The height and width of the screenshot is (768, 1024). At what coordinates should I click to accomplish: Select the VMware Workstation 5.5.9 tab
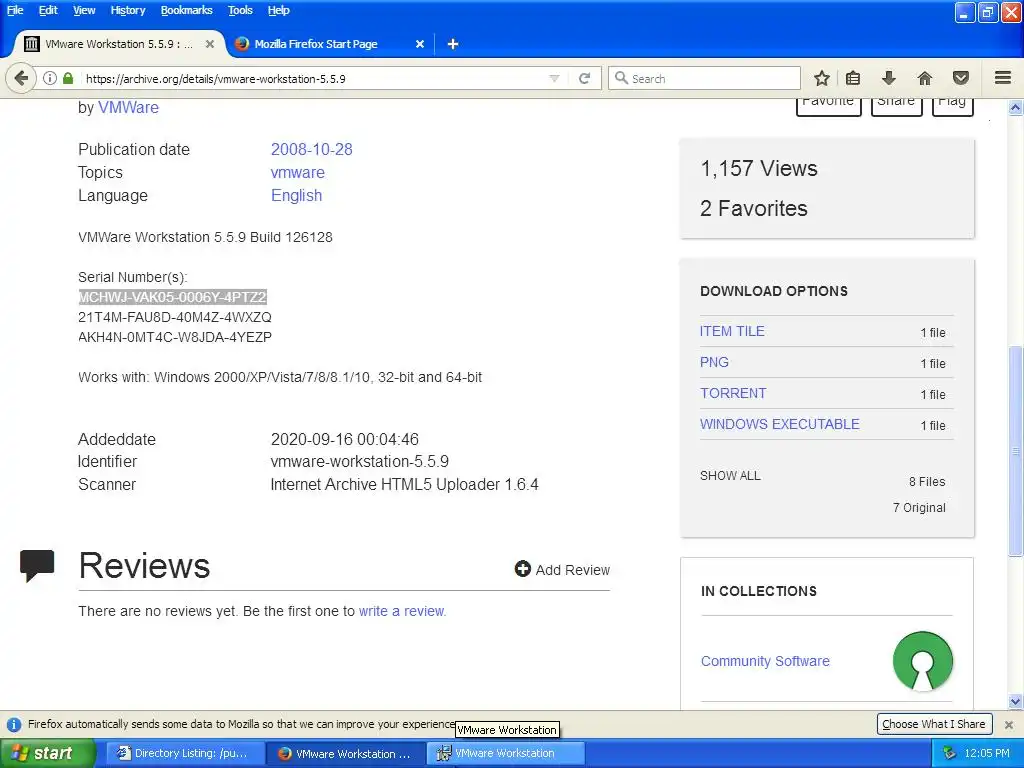click(x=119, y=44)
